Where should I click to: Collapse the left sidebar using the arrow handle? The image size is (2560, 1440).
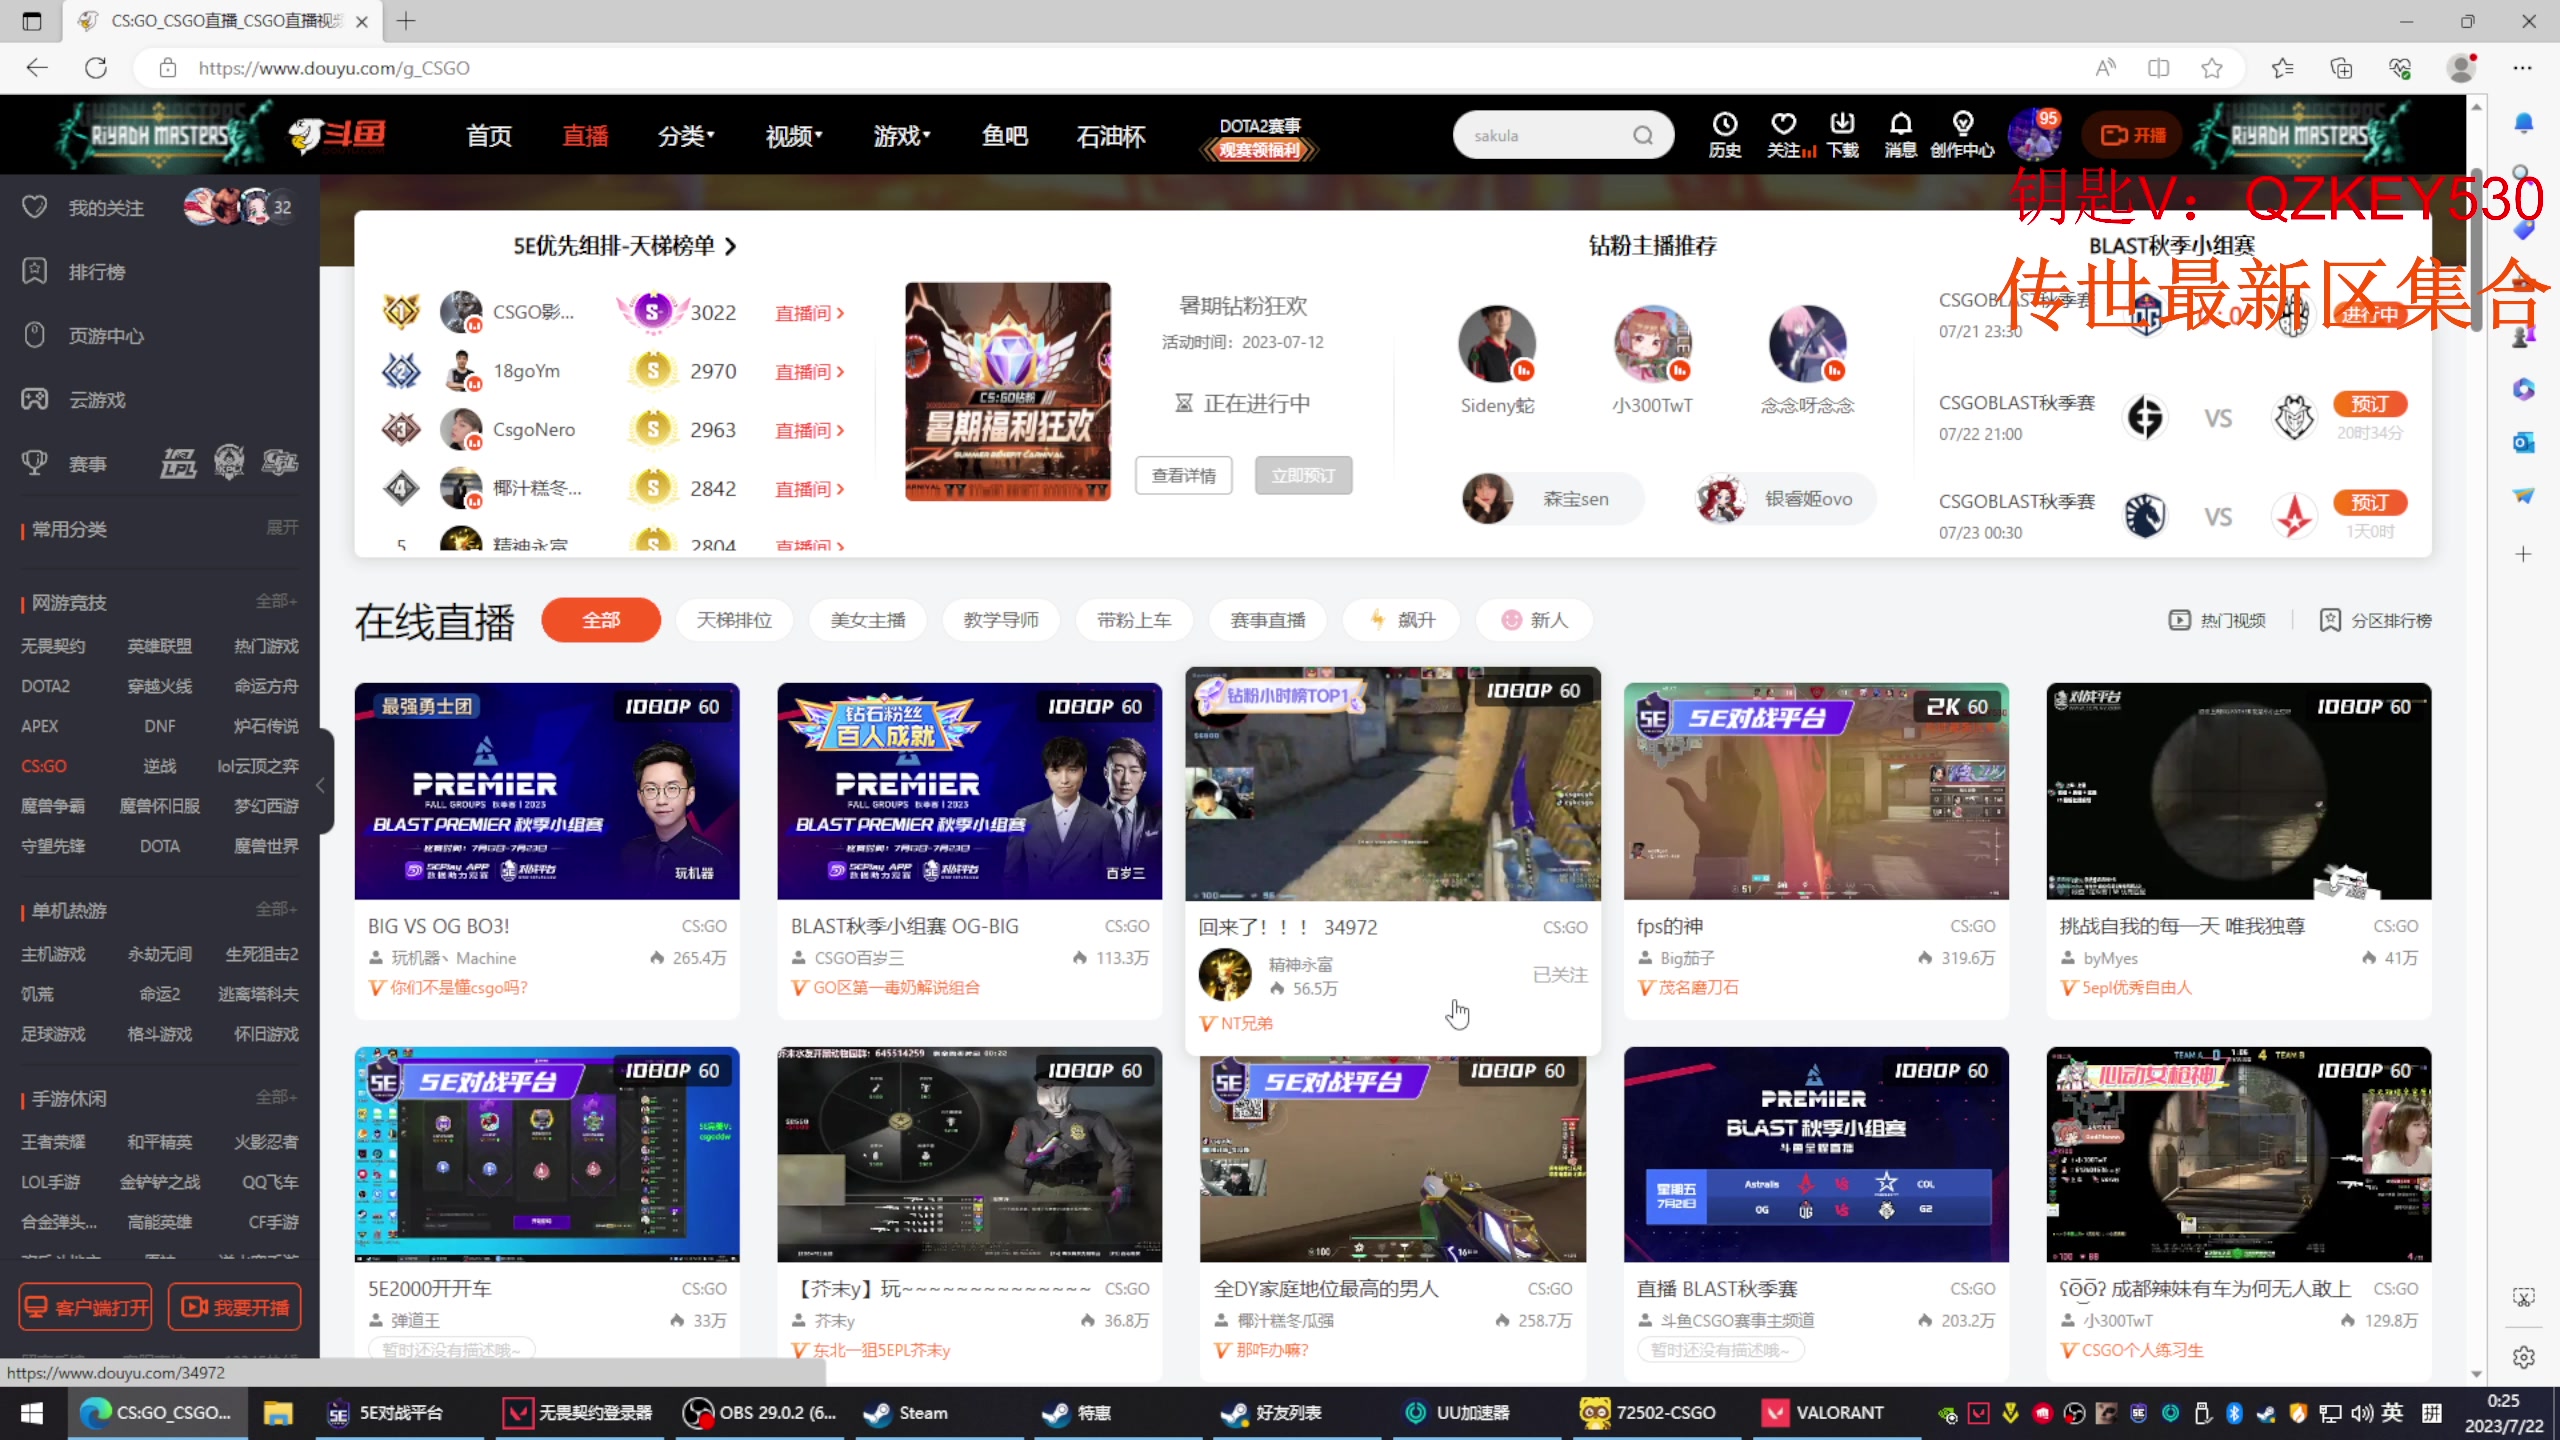pyautogui.click(x=321, y=785)
